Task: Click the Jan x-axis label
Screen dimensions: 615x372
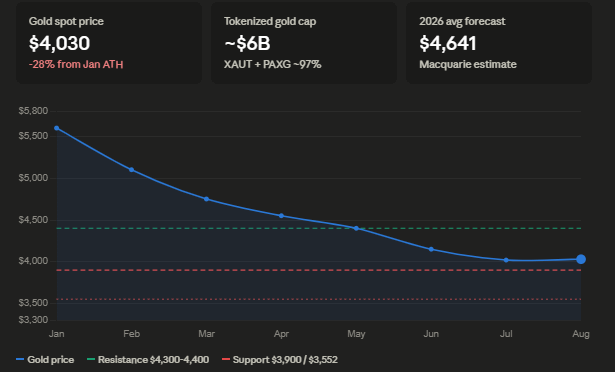Action: click(56, 334)
